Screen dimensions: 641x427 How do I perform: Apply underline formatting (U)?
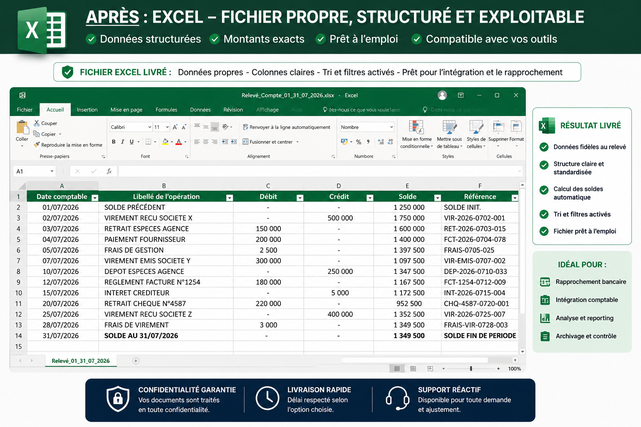pos(132,142)
